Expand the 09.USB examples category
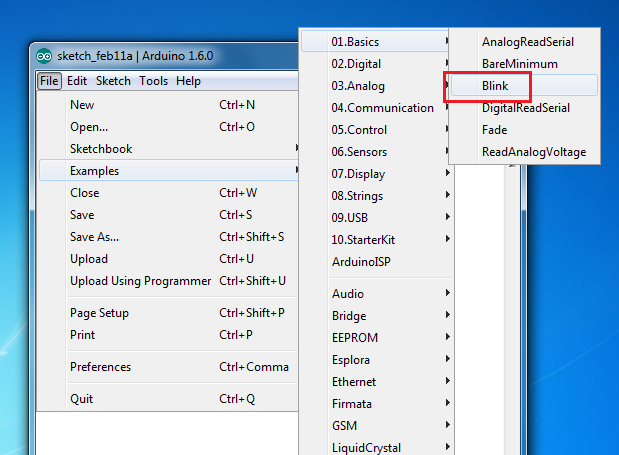Screen dimensions: 619x455 376,218
